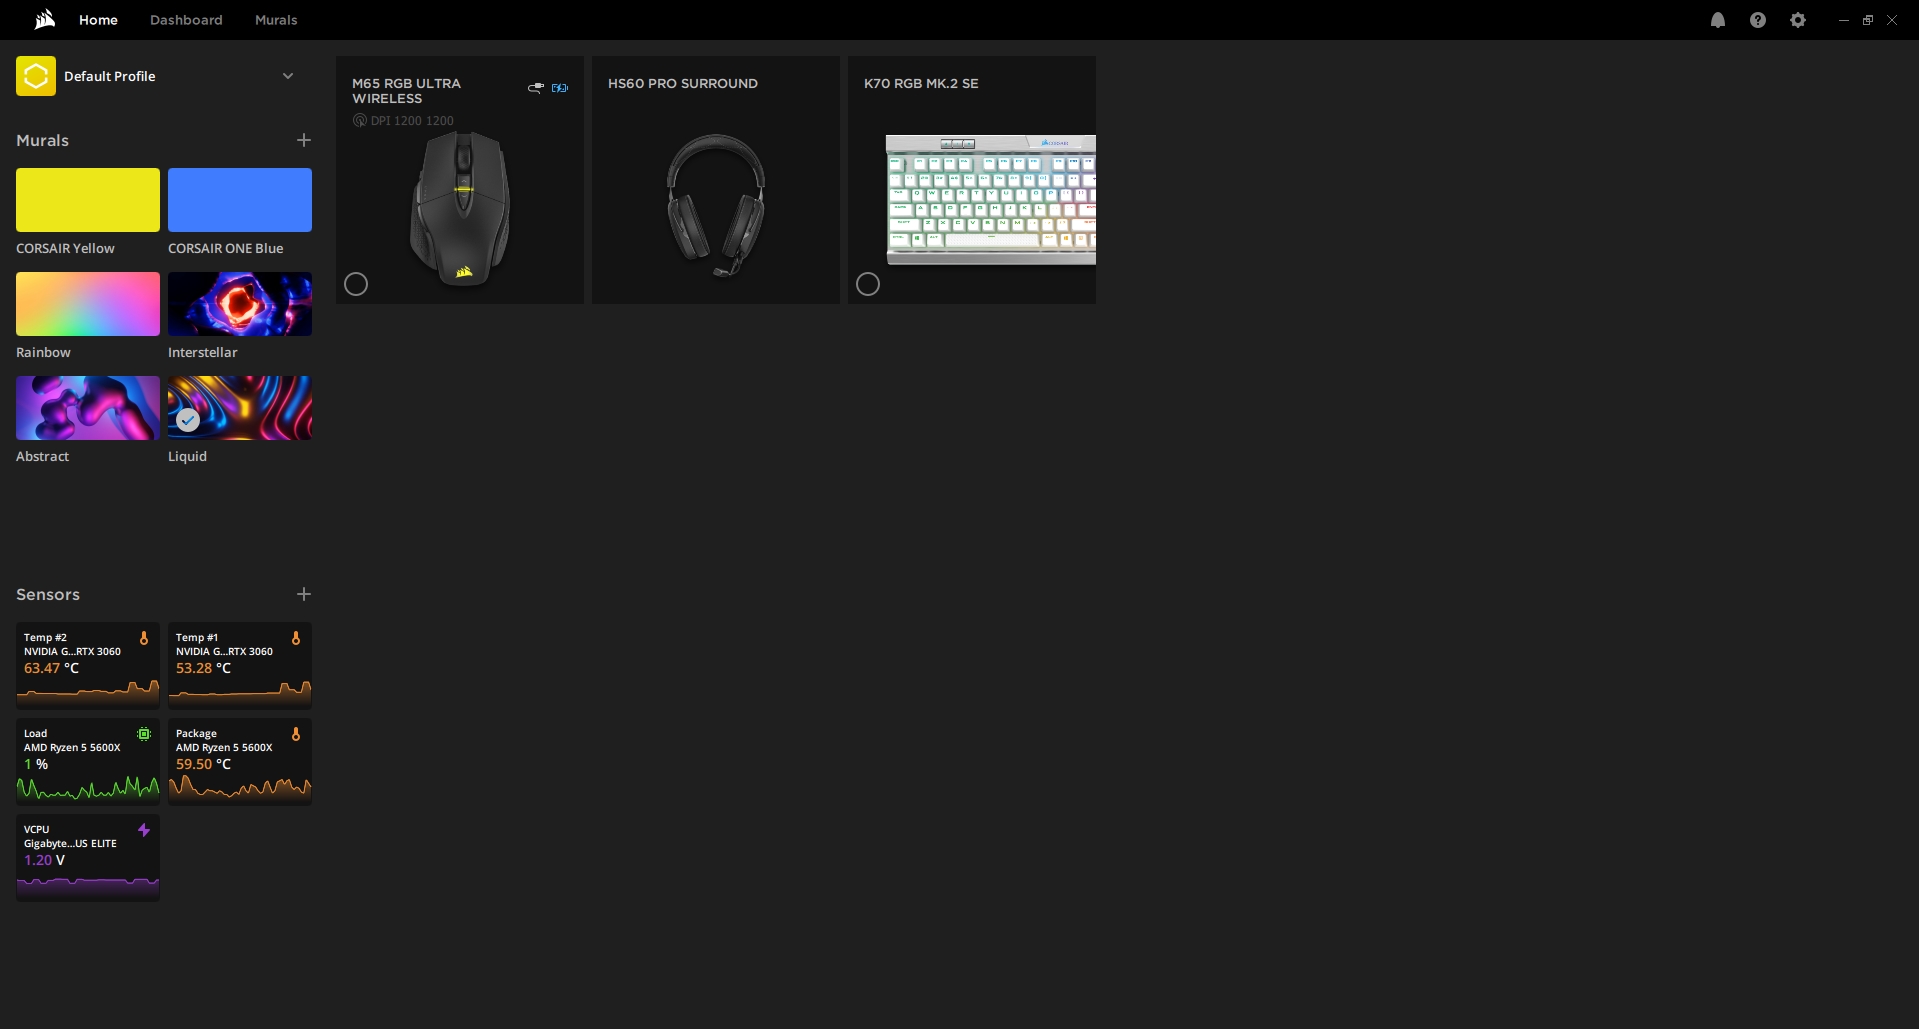Toggle the K70 RGB MK.2 SE selection circle
This screenshot has height=1029, width=1919.
pyautogui.click(x=868, y=284)
